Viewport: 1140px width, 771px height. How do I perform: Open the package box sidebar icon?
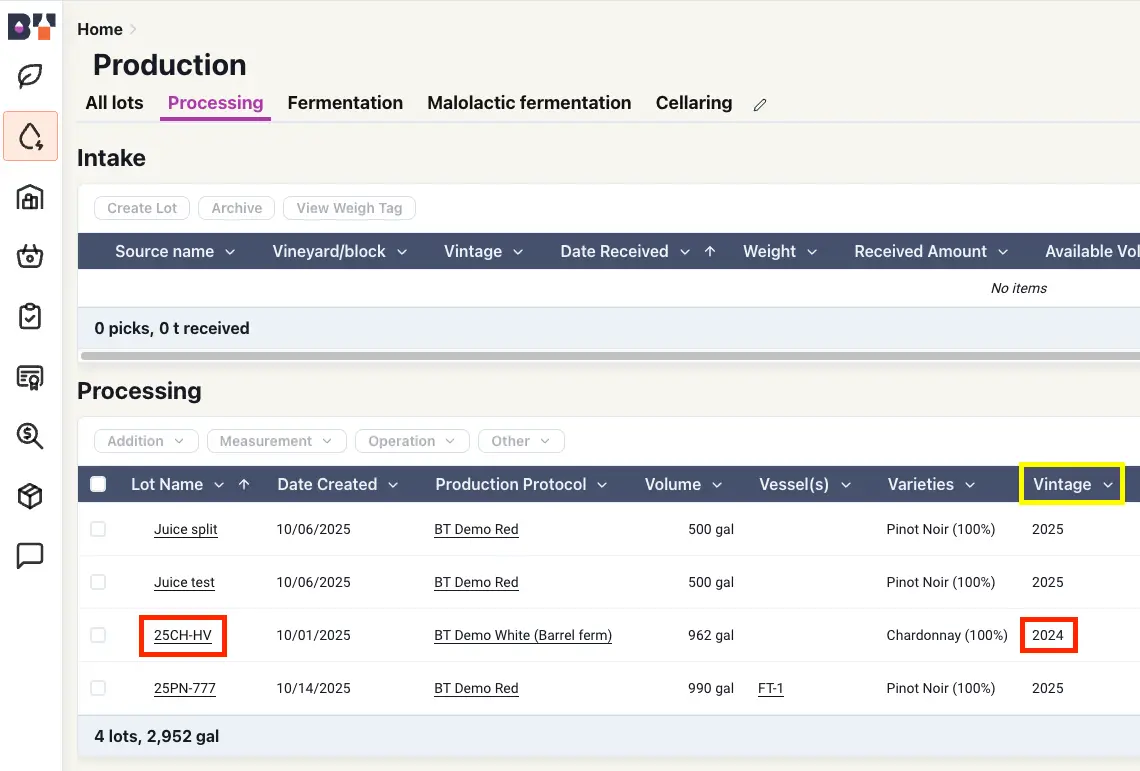pos(30,495)
